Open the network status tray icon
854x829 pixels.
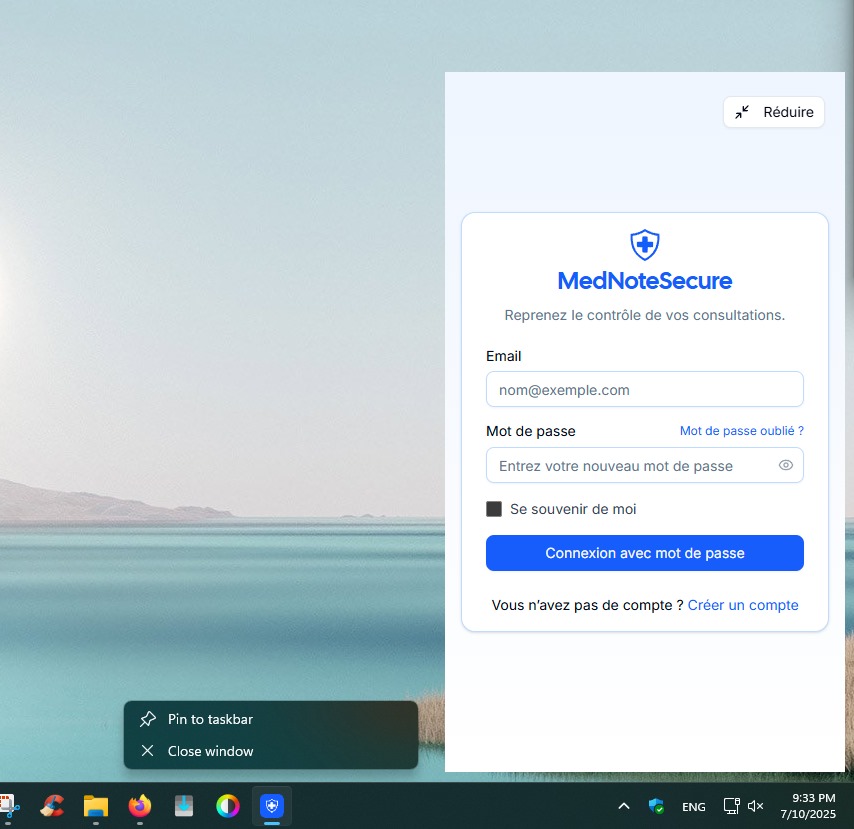pos(731,806)
